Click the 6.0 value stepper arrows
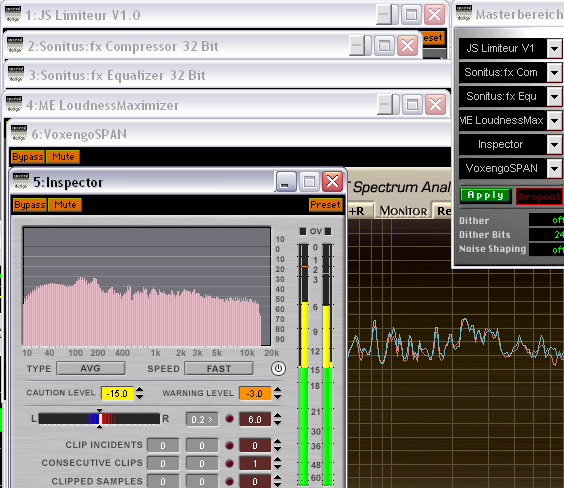 click(x=277, y=419)
